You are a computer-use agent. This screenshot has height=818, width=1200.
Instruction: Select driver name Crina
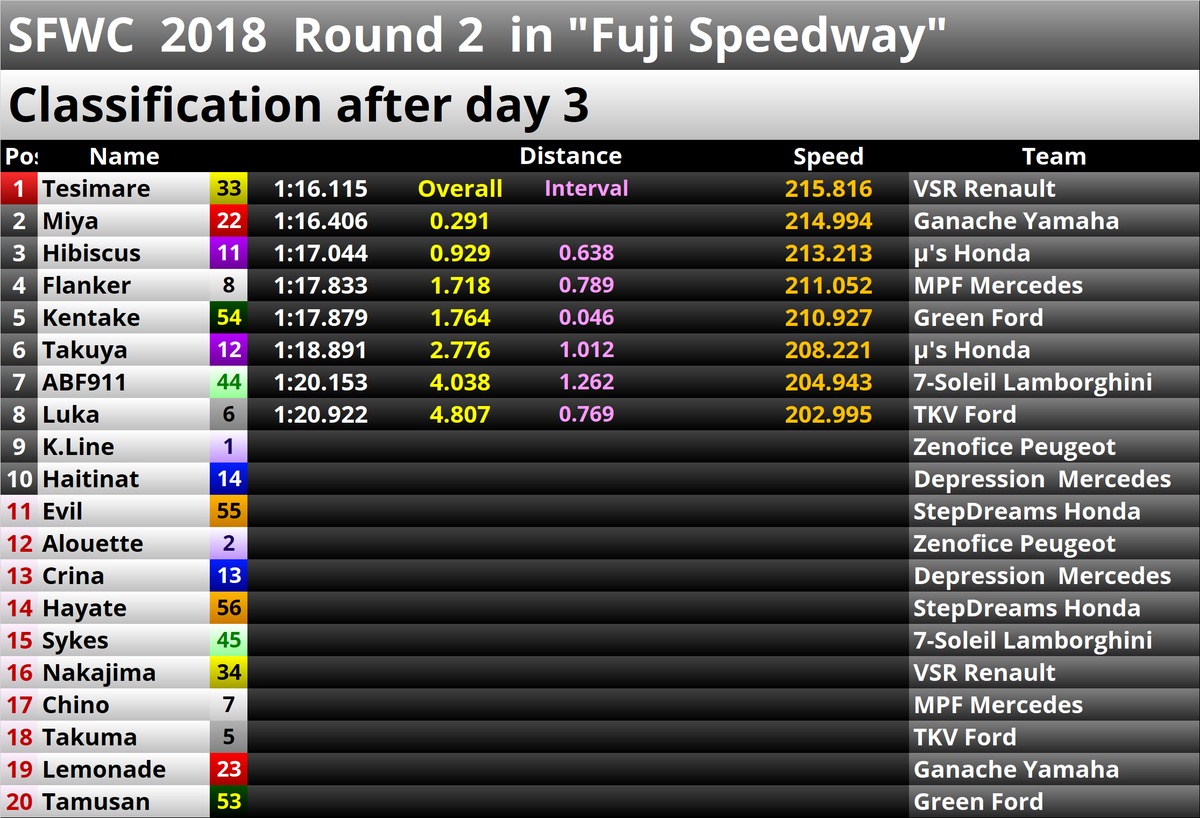[x=73, y=576]
